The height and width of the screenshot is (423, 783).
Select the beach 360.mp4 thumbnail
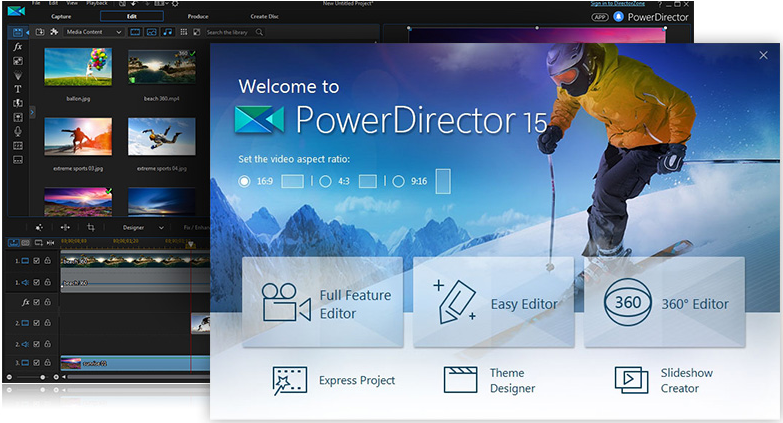(x=161, y=67)
